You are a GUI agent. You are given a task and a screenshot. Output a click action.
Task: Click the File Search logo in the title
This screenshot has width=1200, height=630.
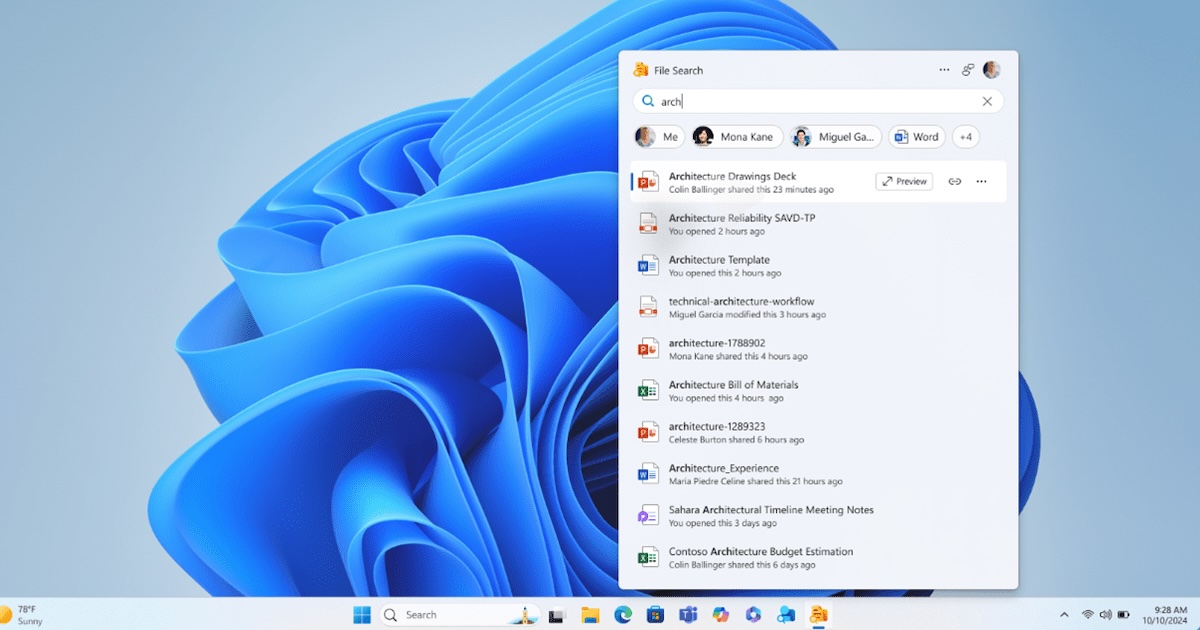click(x=641, y=70)
